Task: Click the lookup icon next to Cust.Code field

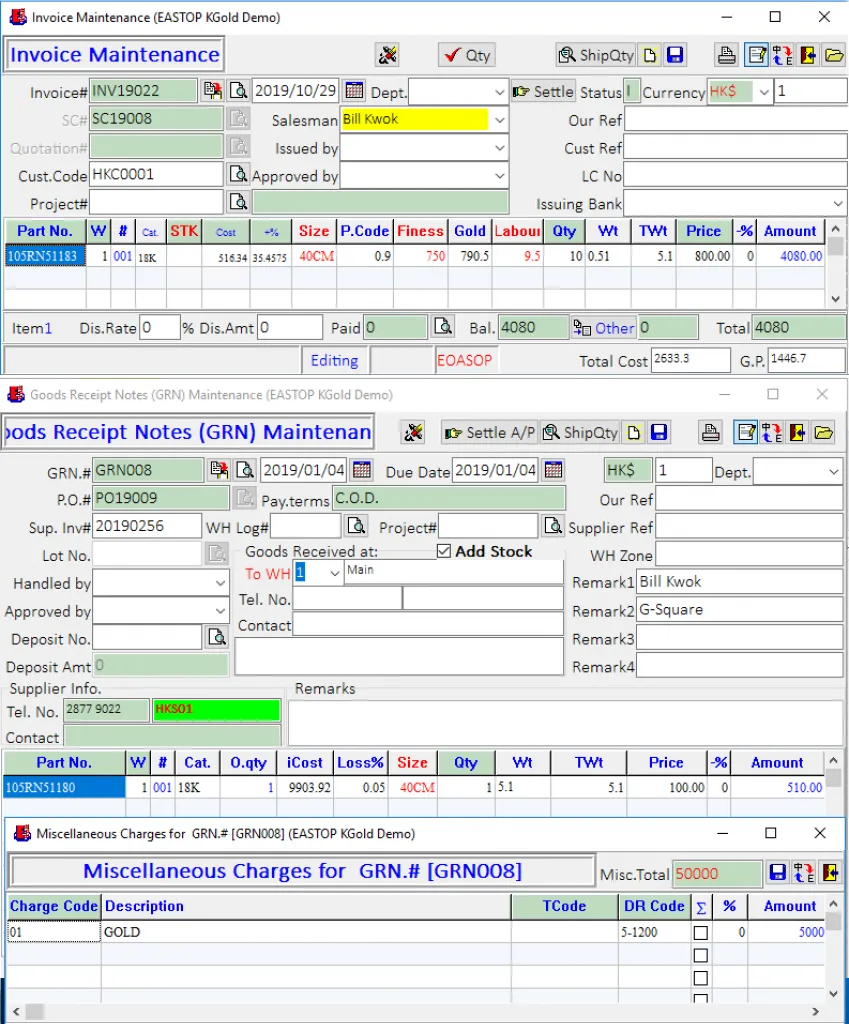Action: 238,175
